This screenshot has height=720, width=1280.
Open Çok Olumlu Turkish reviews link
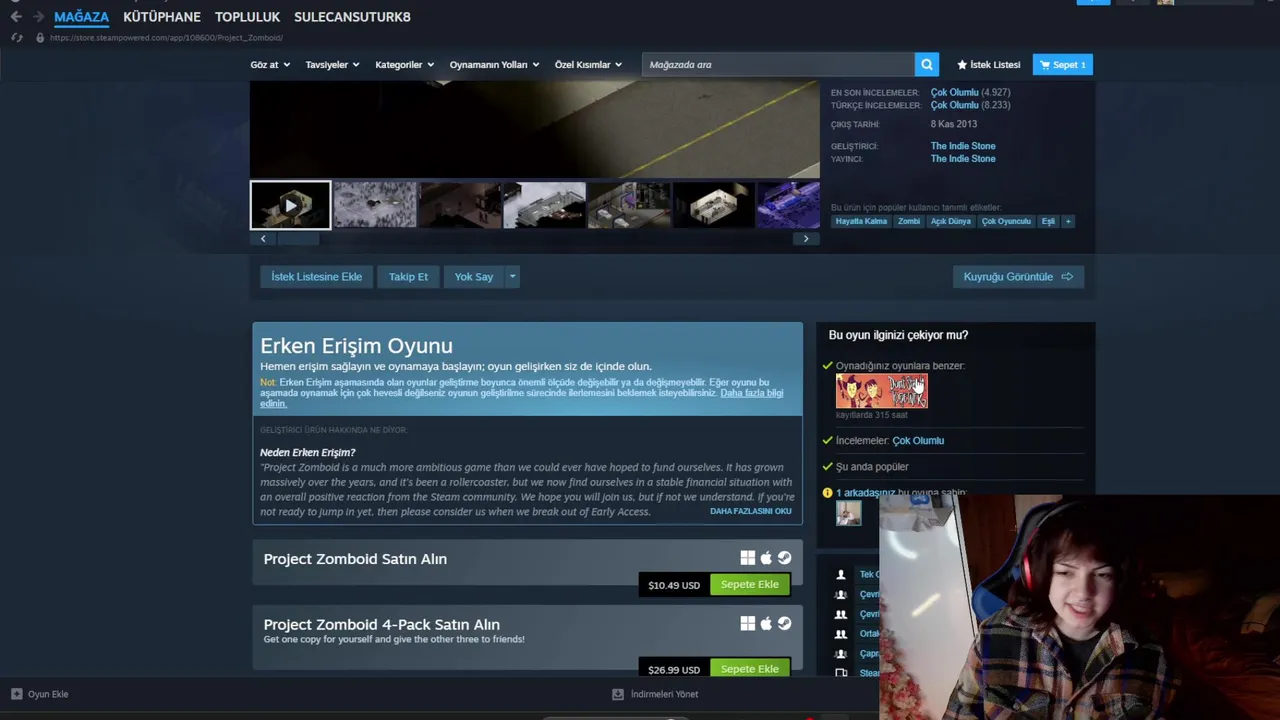(x=954, y=105)
